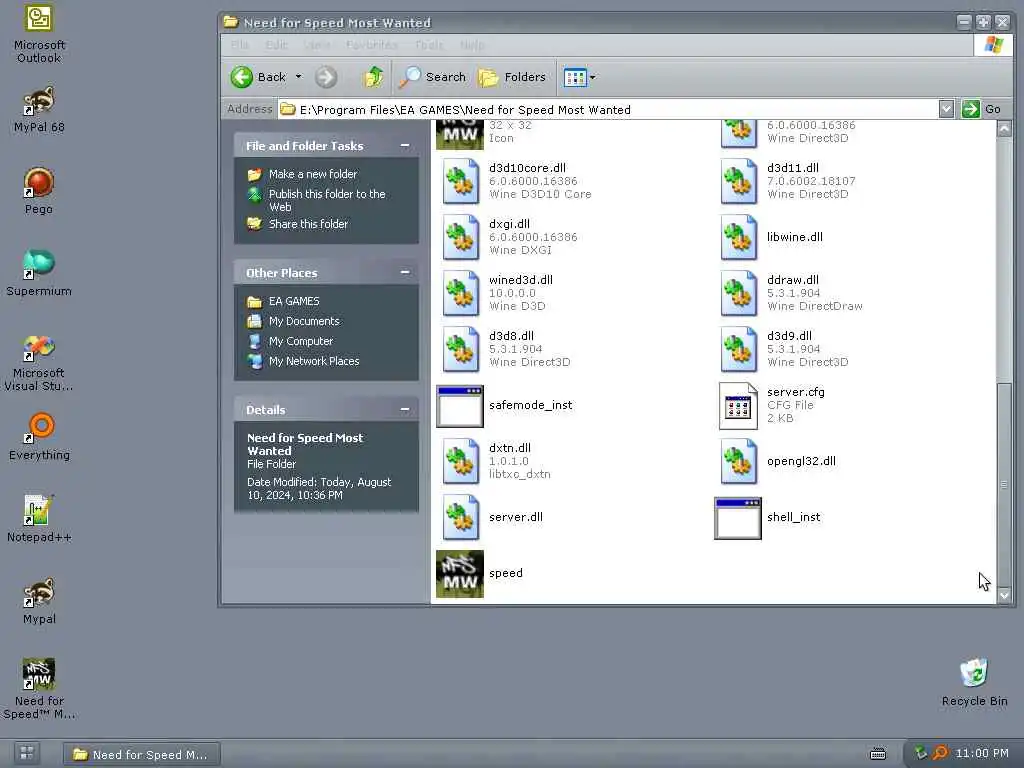The image size is (1024, 768).
Task: Toggle the Folders pane button
Action: [x=512, y=77]
